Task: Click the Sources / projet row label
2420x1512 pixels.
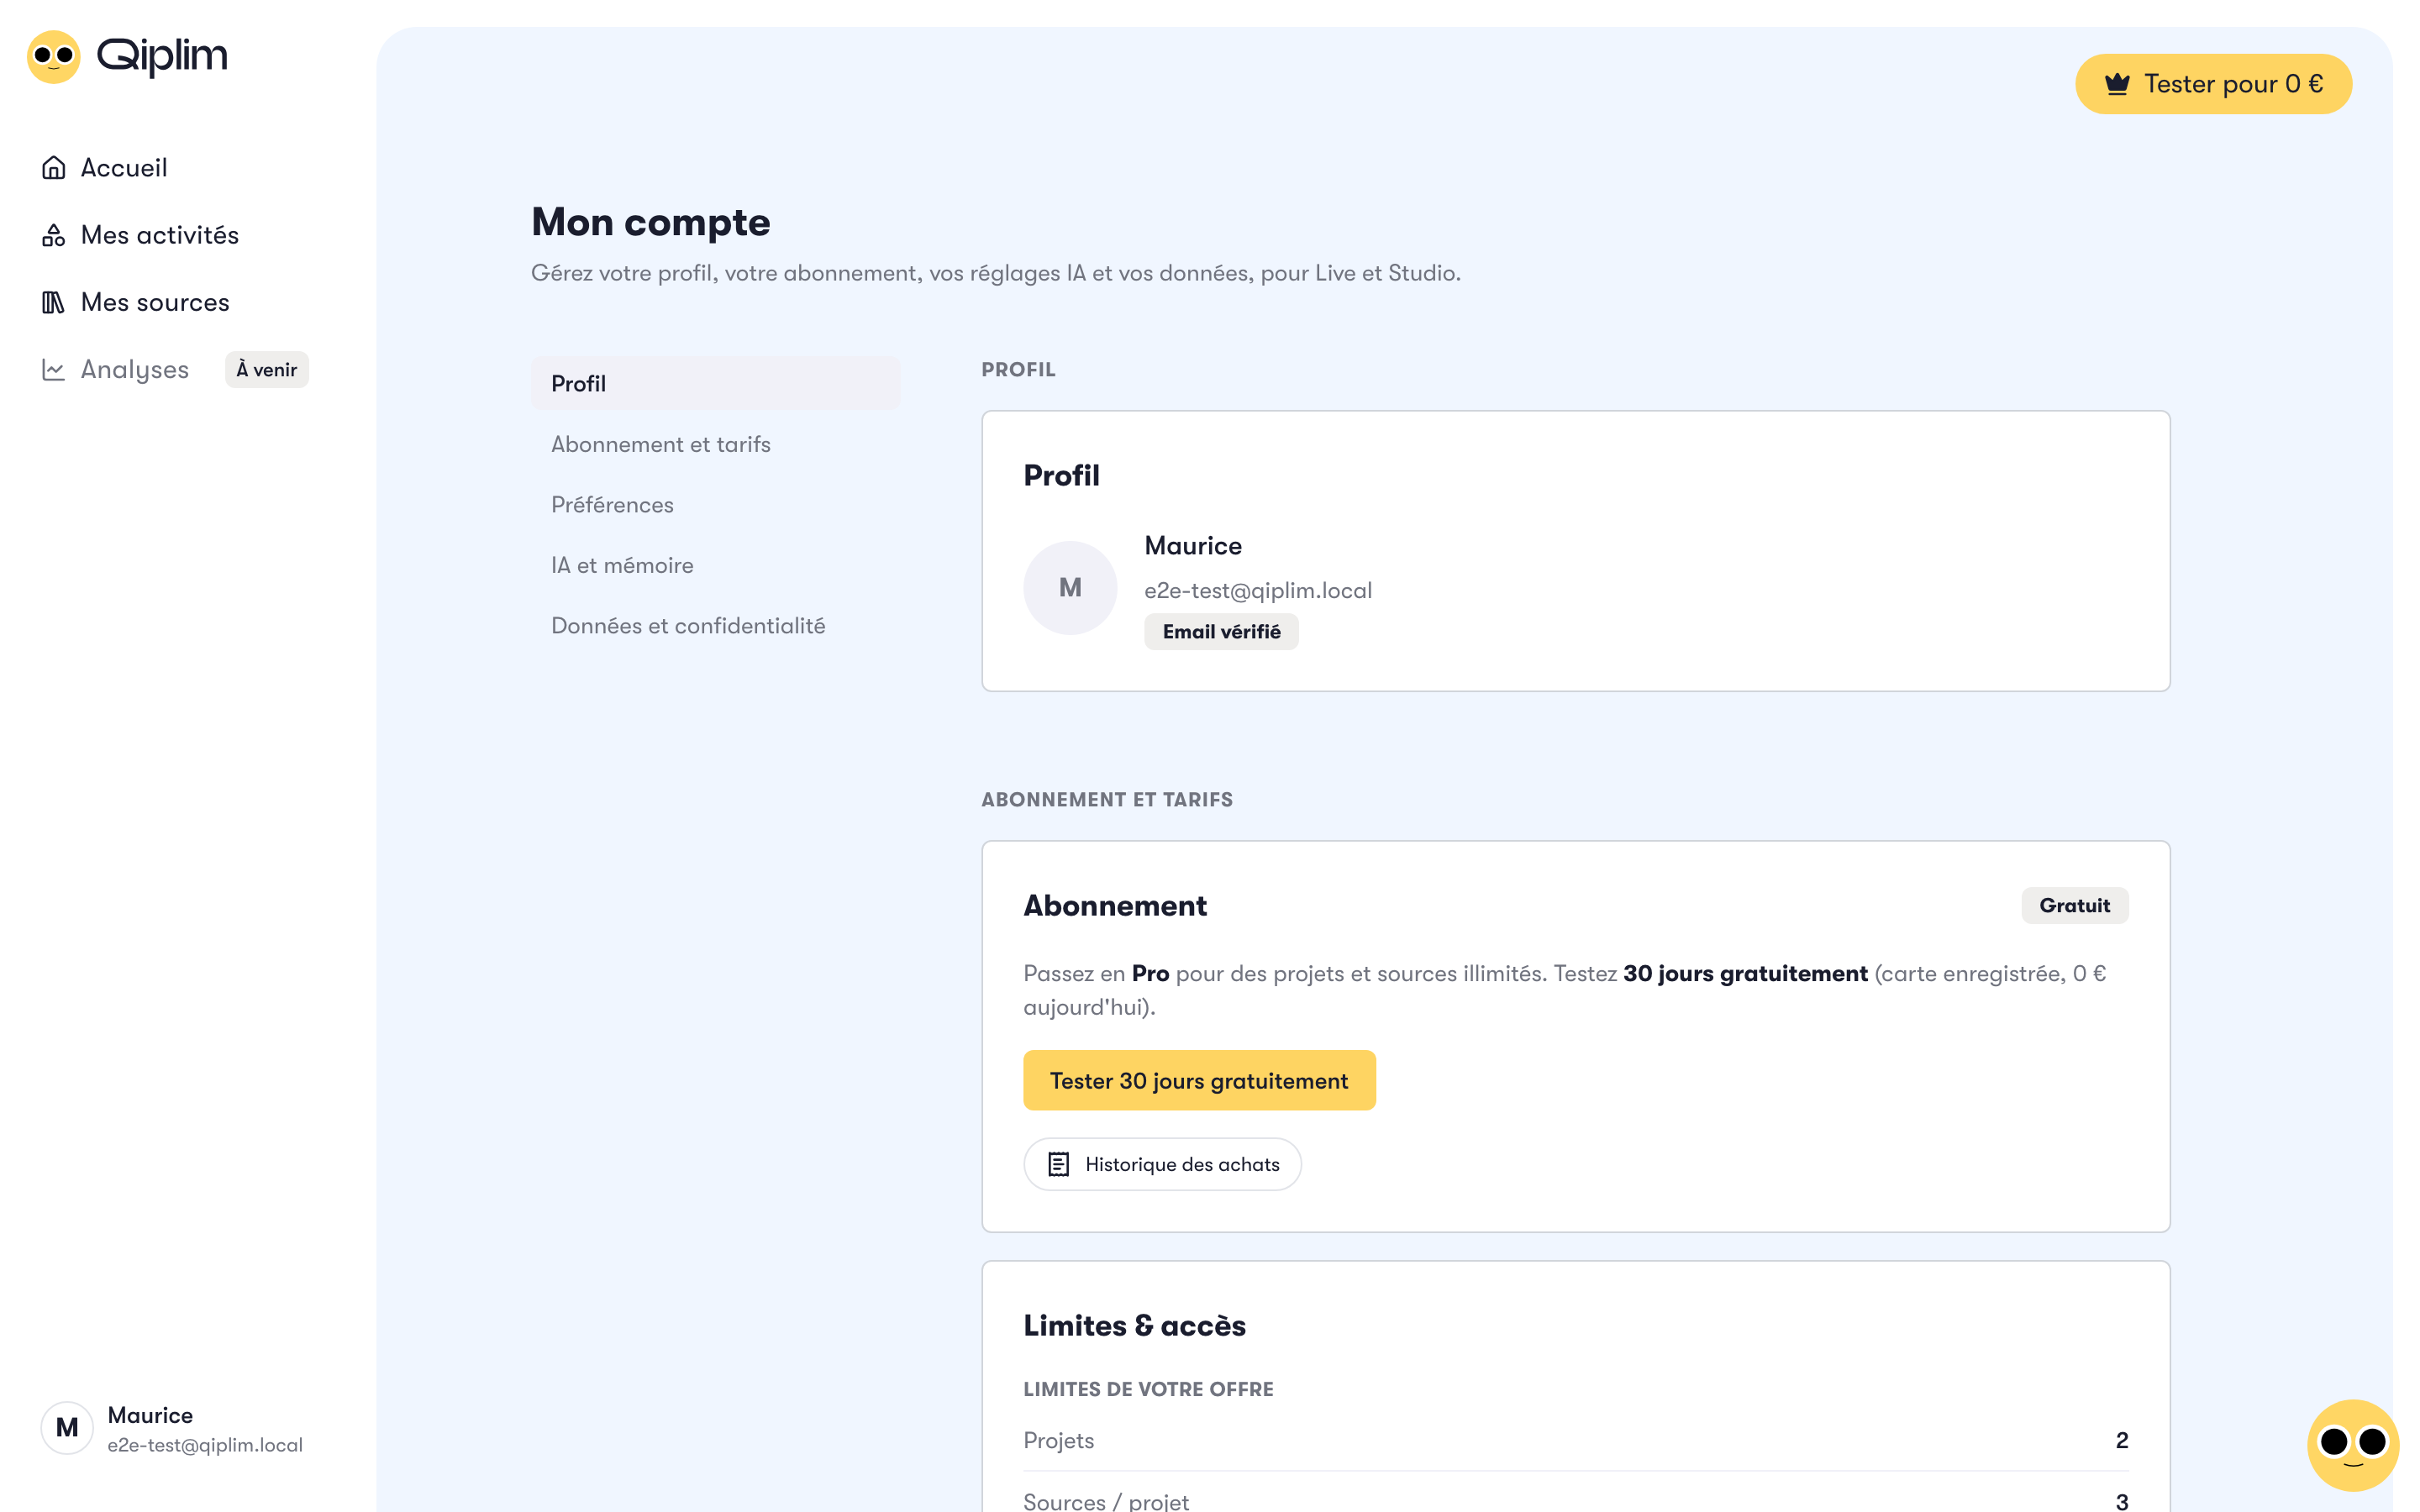Action: (x=1106, y=1501)
